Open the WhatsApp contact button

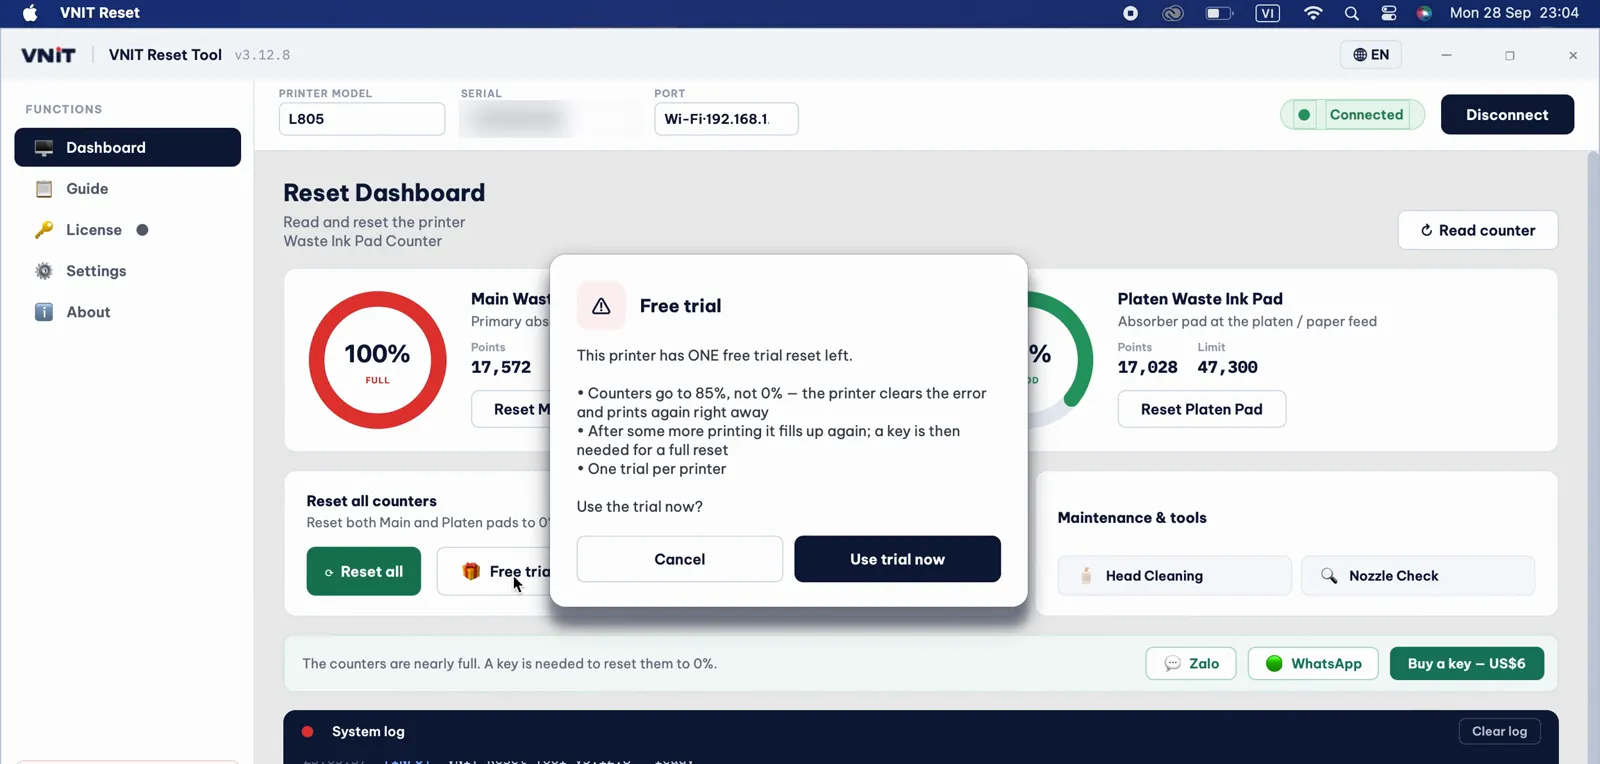[1313, 664]
